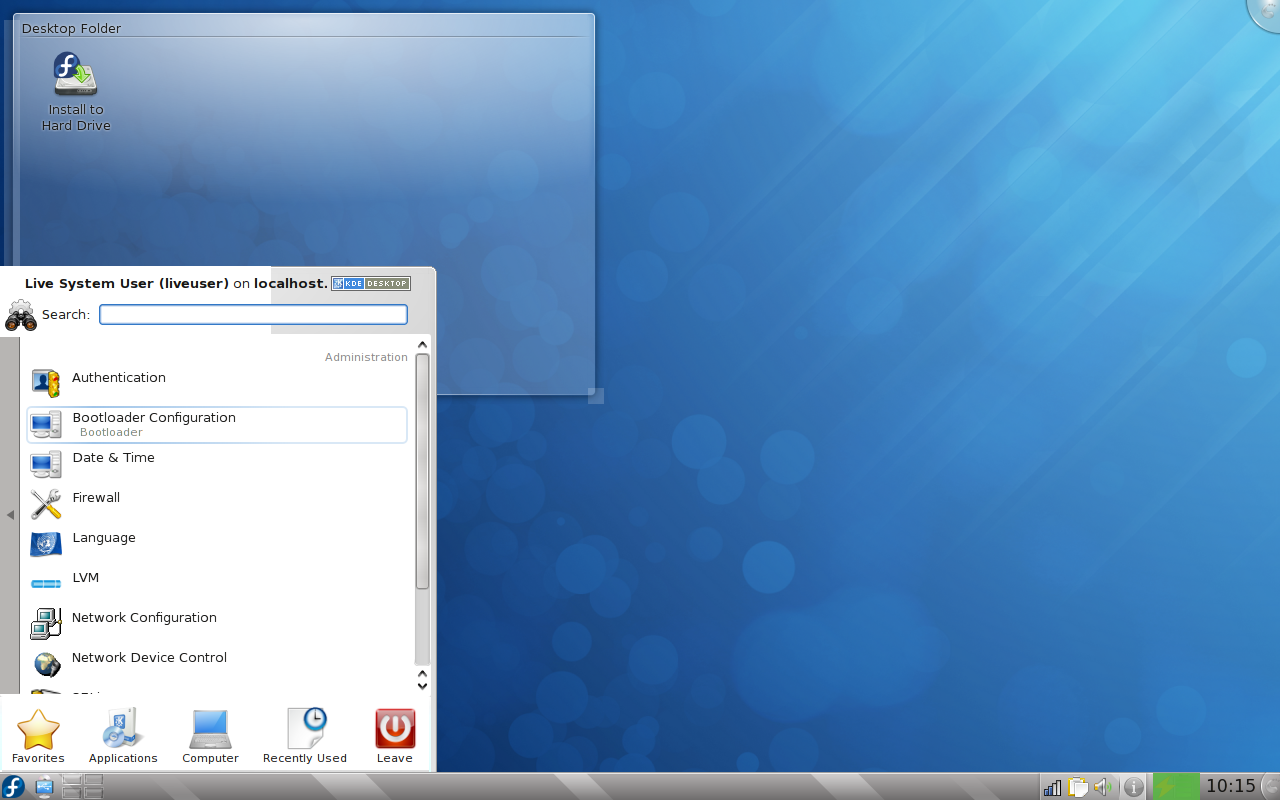Click the Fedora launcher button in the panel

pyautogui.click(x=14, y=787)
